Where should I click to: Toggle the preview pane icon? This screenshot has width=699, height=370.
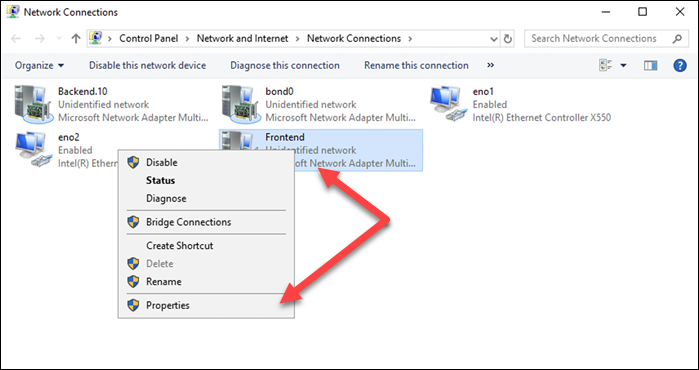pos(651,66)
